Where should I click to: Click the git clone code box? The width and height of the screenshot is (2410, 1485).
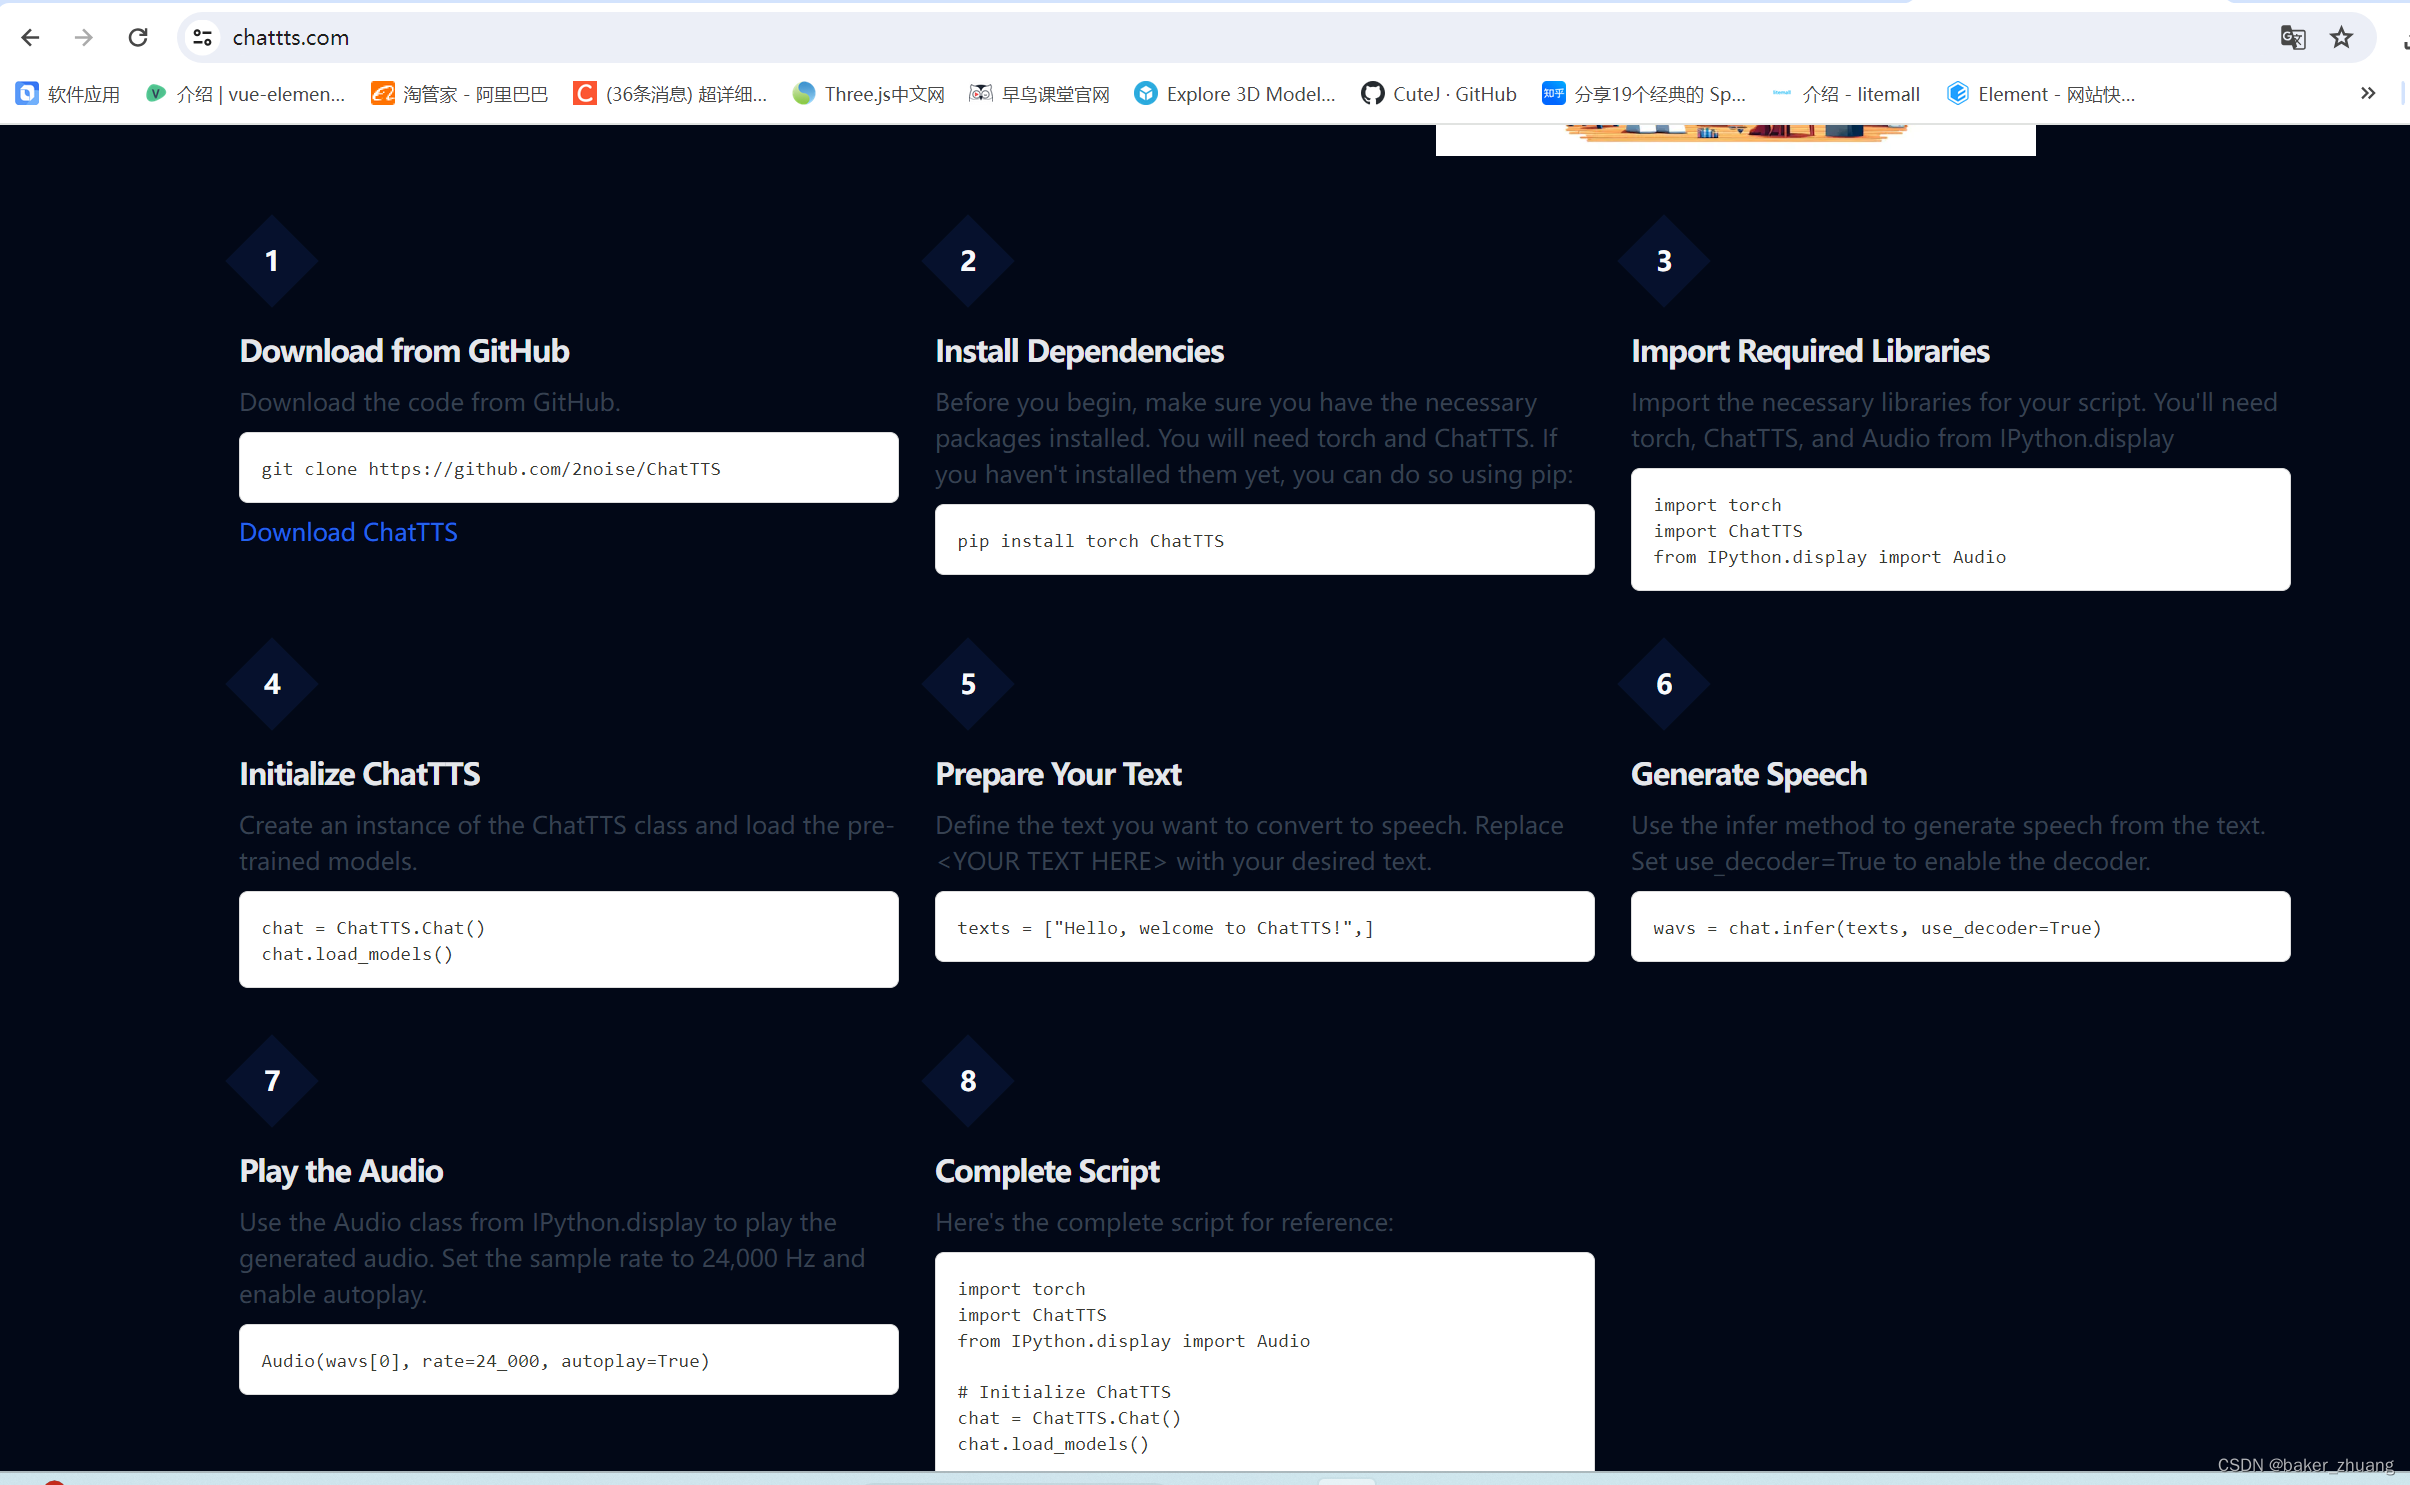click(568, 468)
